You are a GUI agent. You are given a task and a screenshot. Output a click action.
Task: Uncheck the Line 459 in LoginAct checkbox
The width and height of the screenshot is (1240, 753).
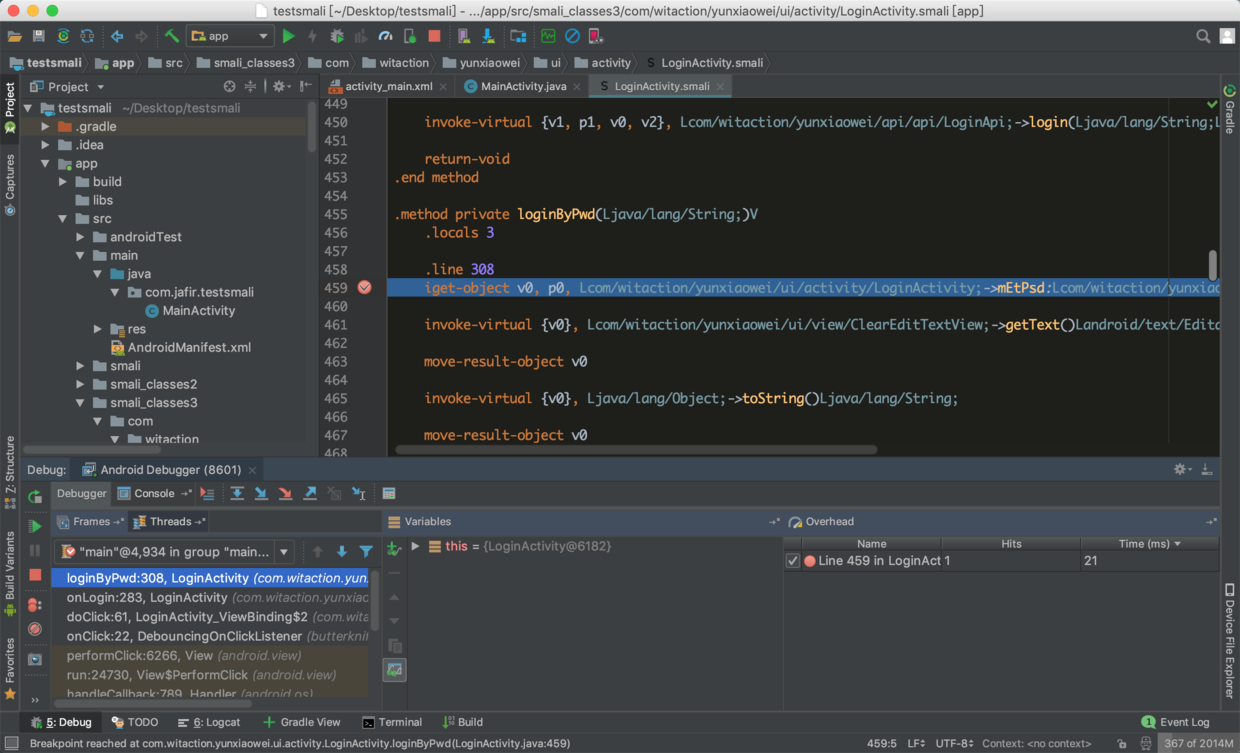pyautogui.click(x=793, y=561)
